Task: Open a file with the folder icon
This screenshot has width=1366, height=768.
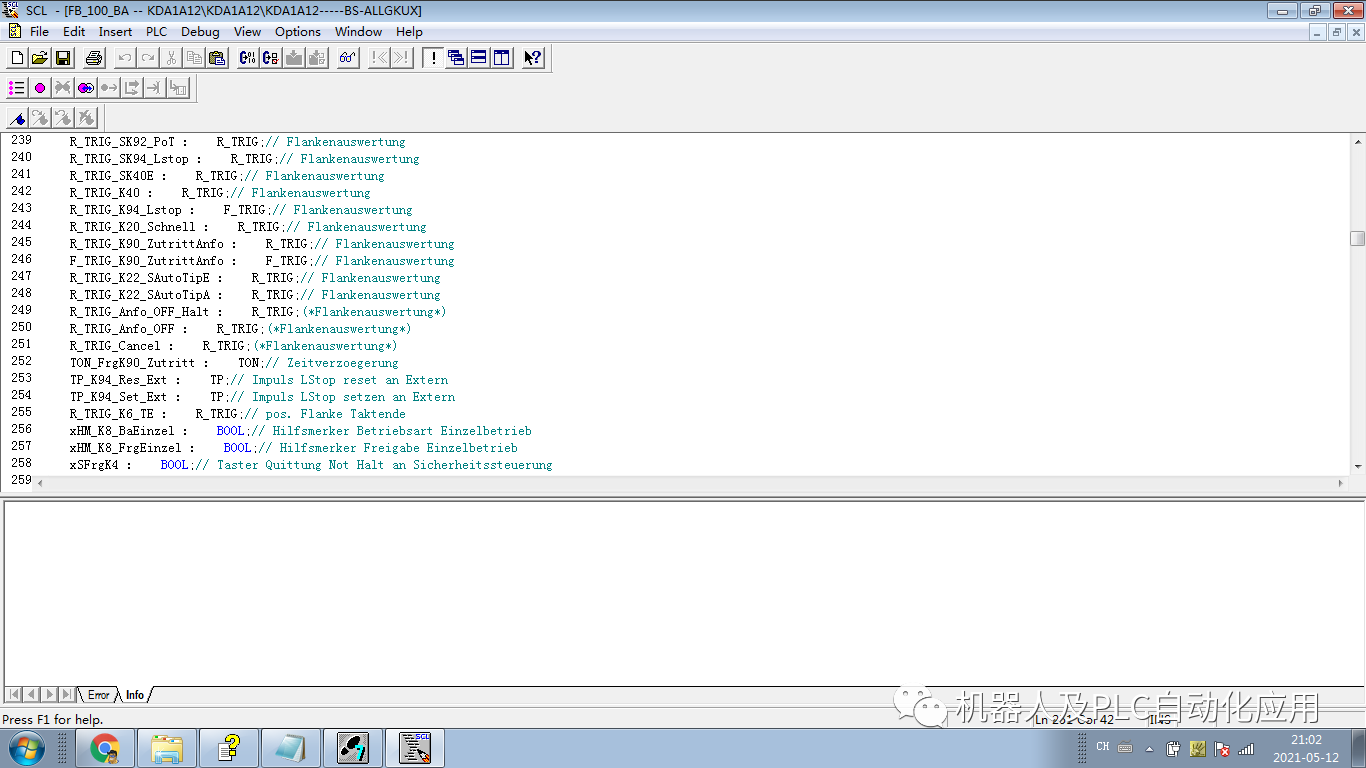Action: (x=40, y=58)
